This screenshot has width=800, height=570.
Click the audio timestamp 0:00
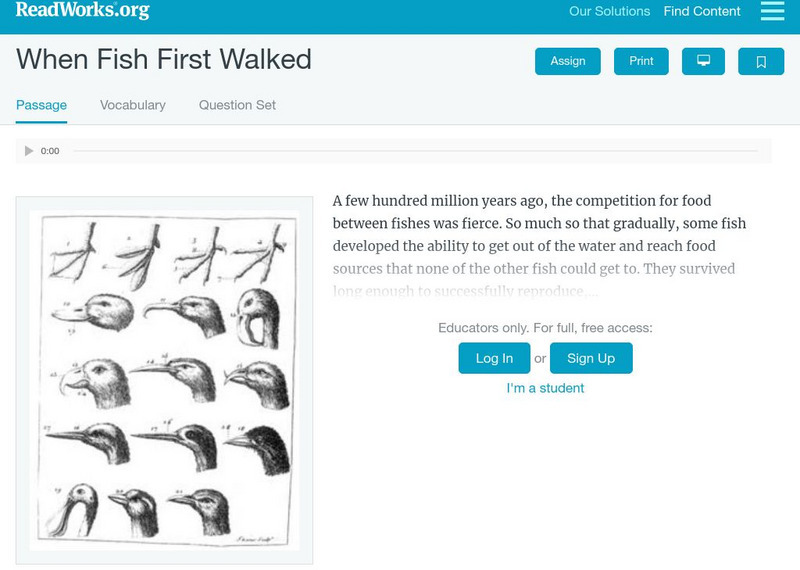coord(50,151)
